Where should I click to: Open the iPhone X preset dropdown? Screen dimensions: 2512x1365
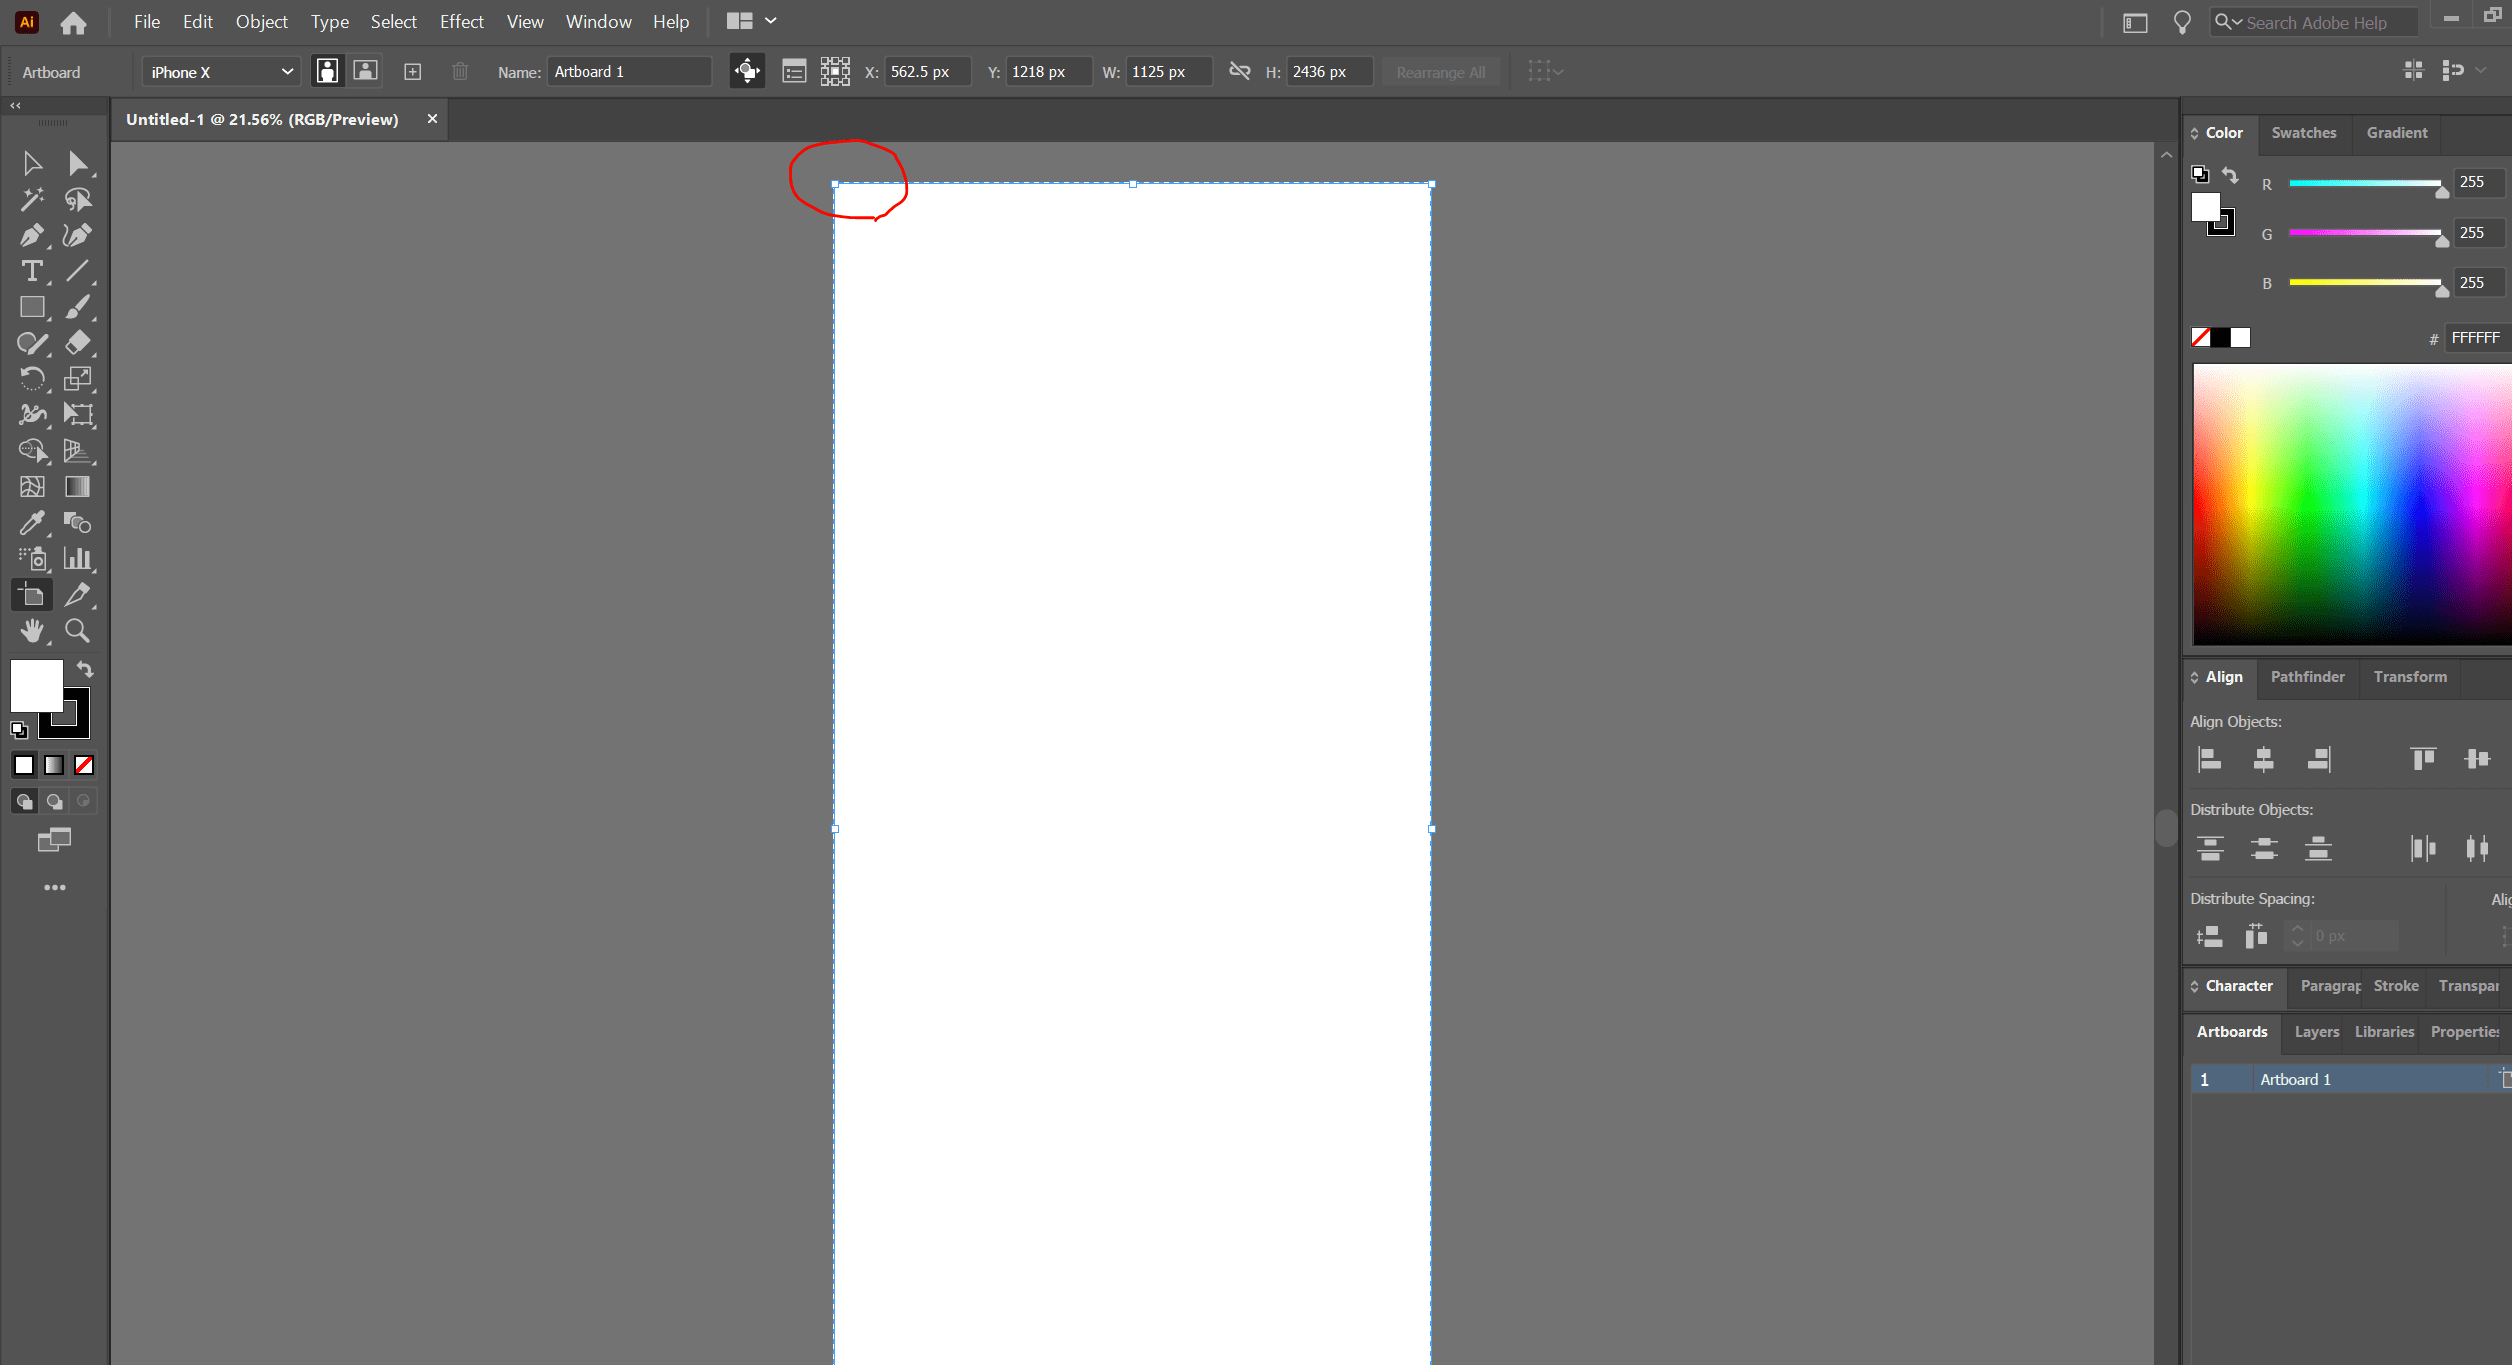tap(219, 71)
